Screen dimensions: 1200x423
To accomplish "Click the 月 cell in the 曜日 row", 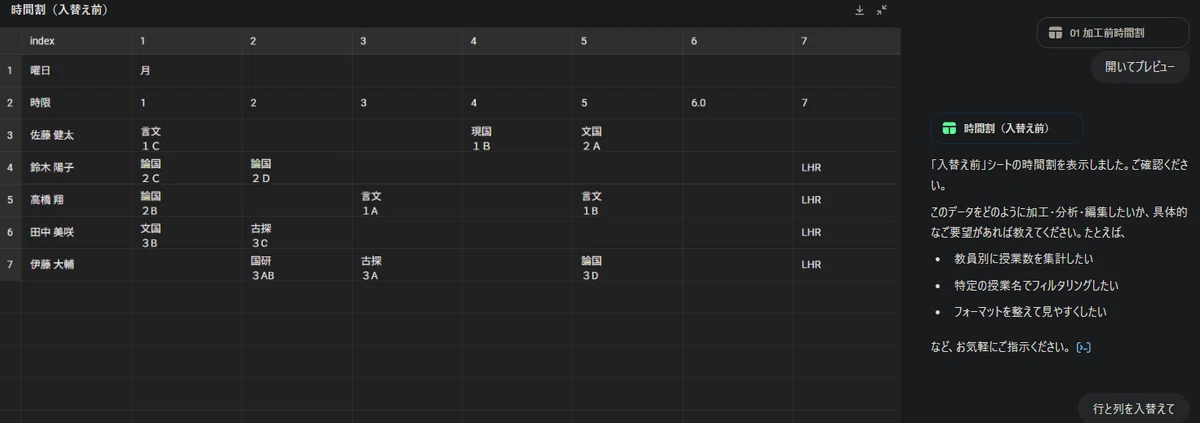I will [186, 71].
